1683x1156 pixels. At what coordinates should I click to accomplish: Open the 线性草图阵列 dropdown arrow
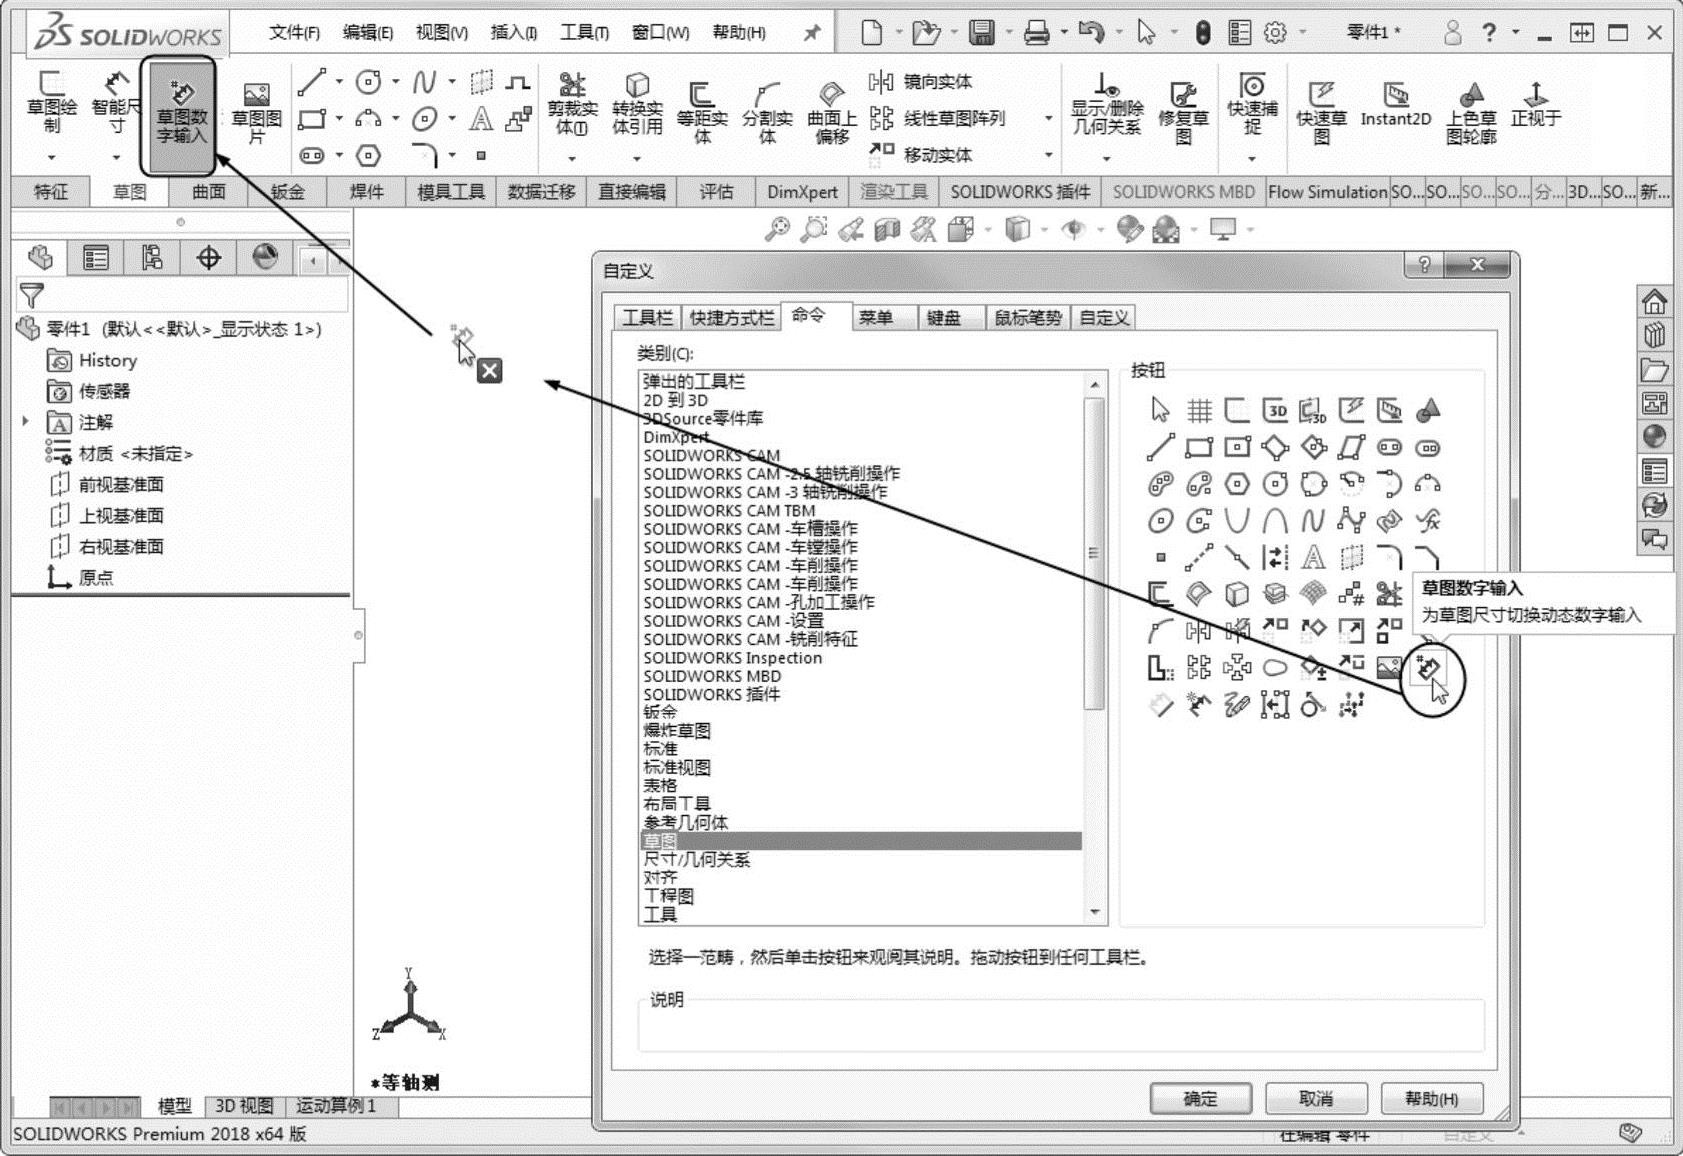(x=1049, y=118)
